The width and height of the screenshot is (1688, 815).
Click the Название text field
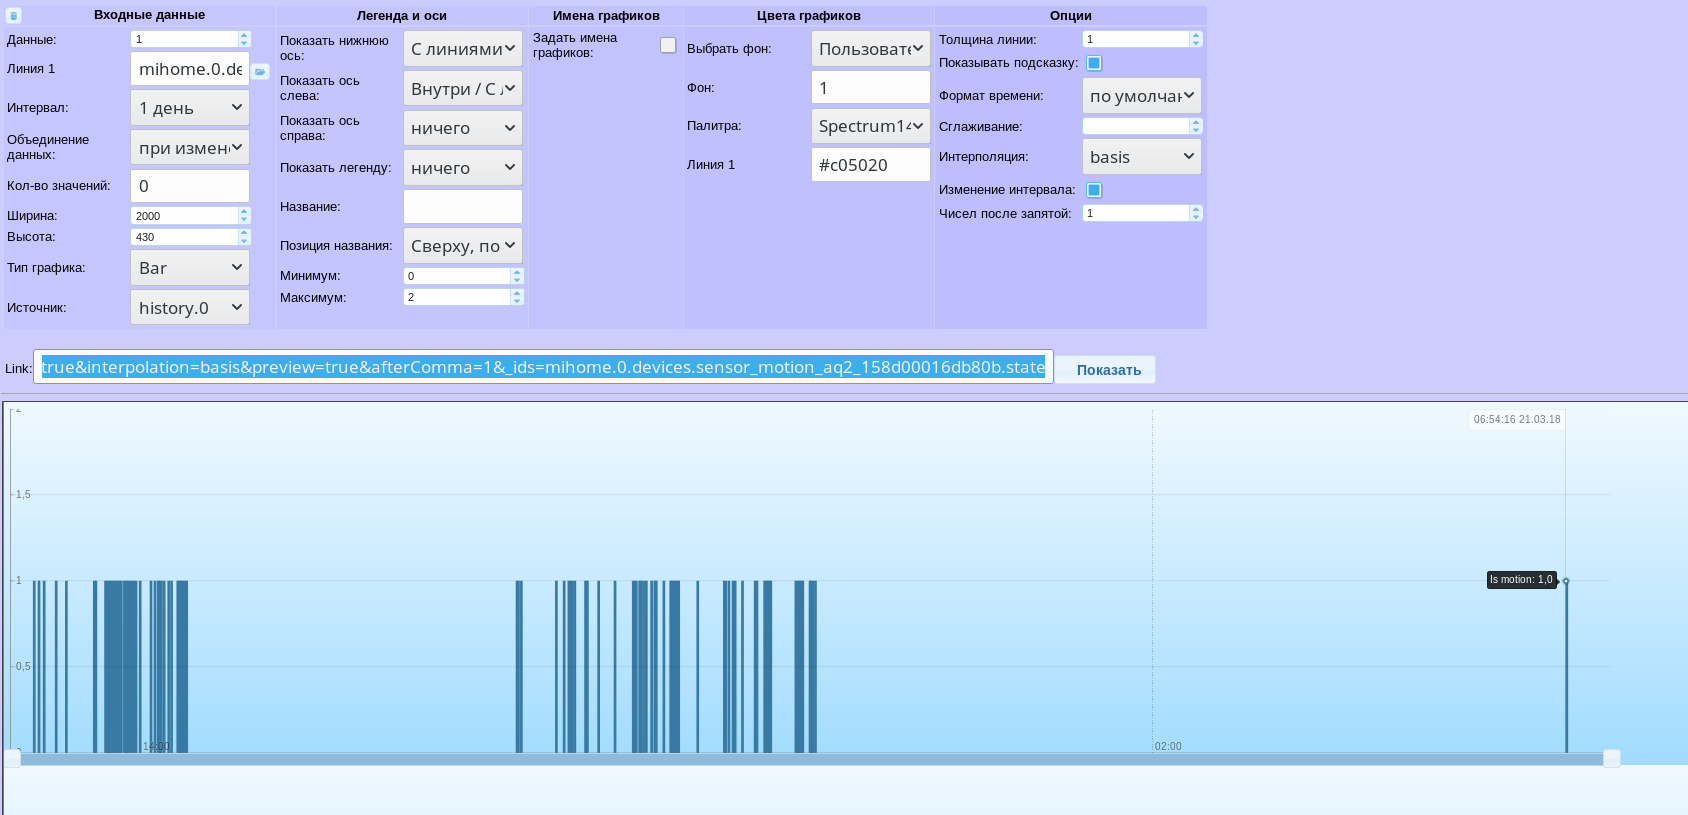click(463, 207)
